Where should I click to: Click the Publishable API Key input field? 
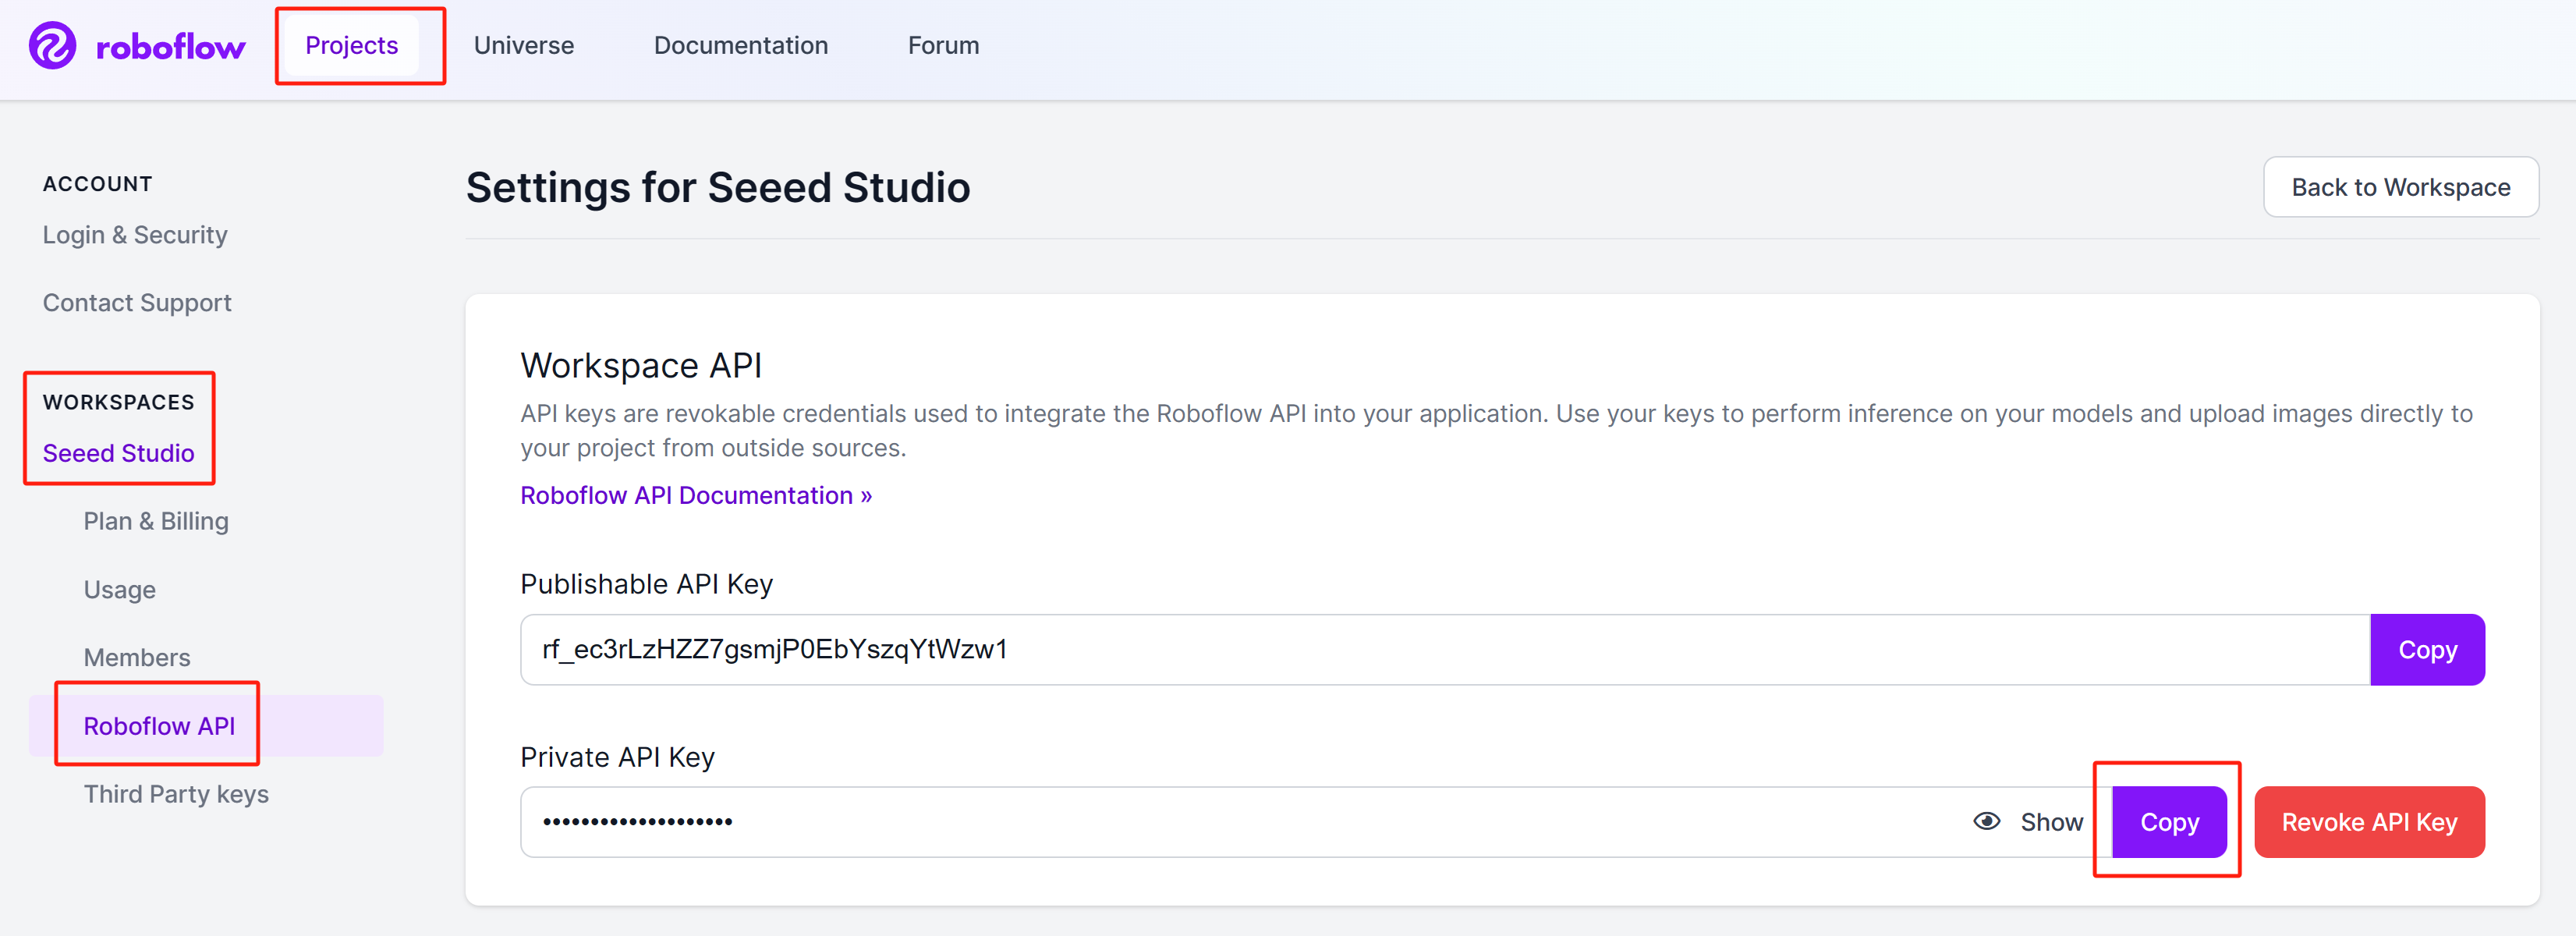[1445, 650]
